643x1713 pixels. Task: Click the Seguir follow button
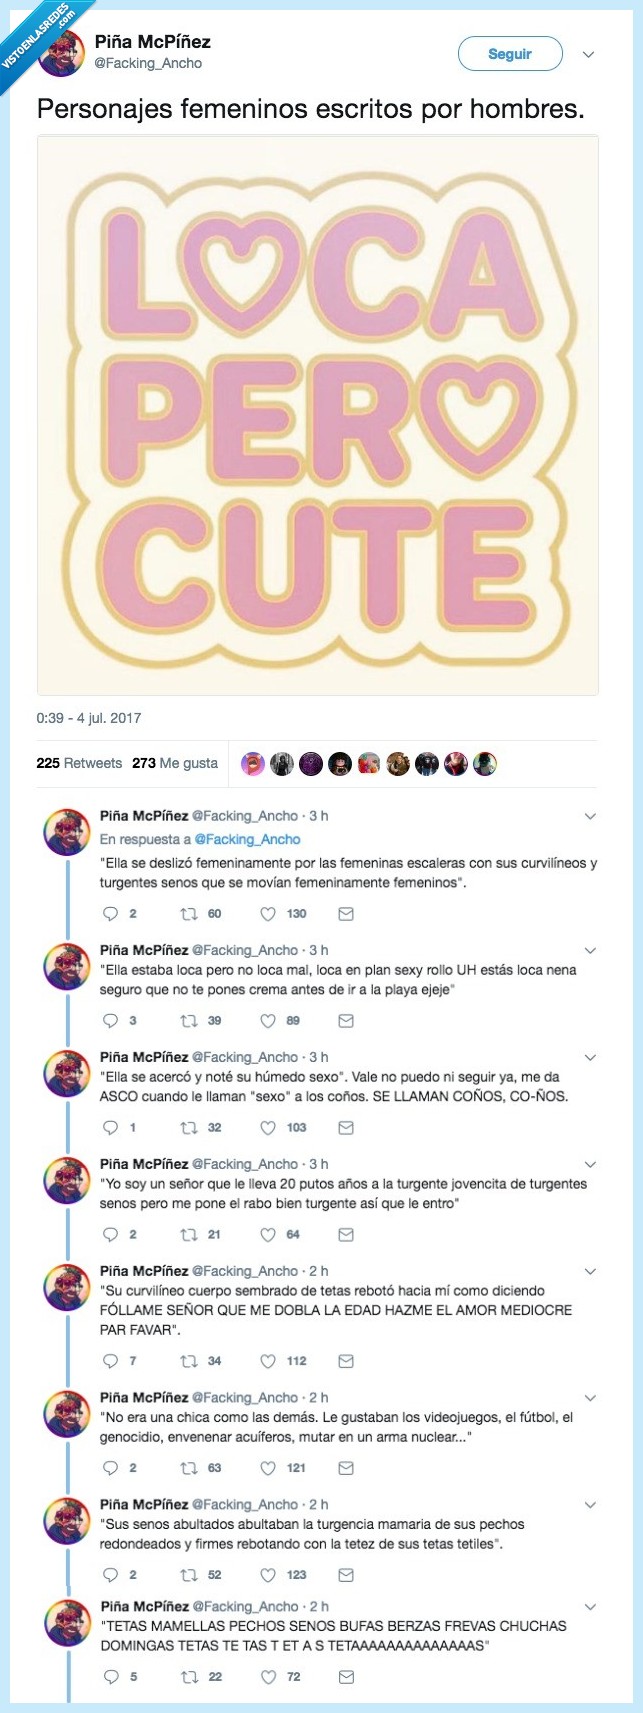coord(509,54)
